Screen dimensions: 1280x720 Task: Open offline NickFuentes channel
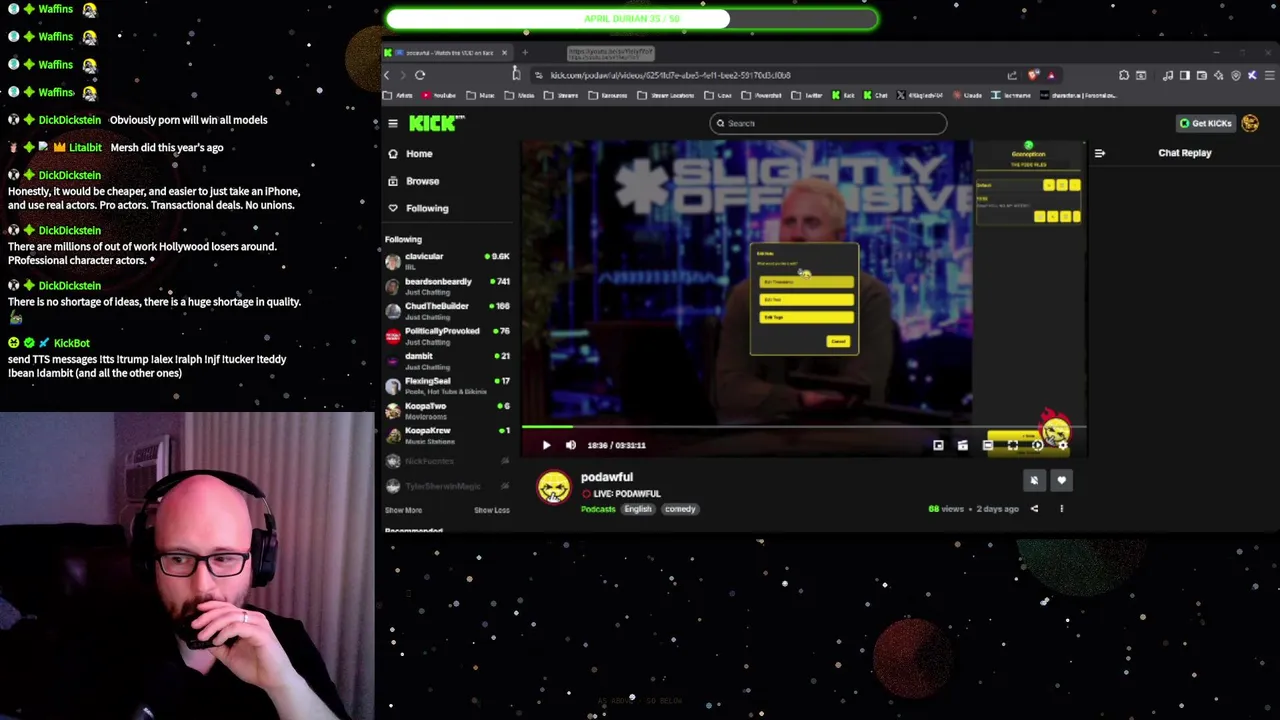coord(448,461)
